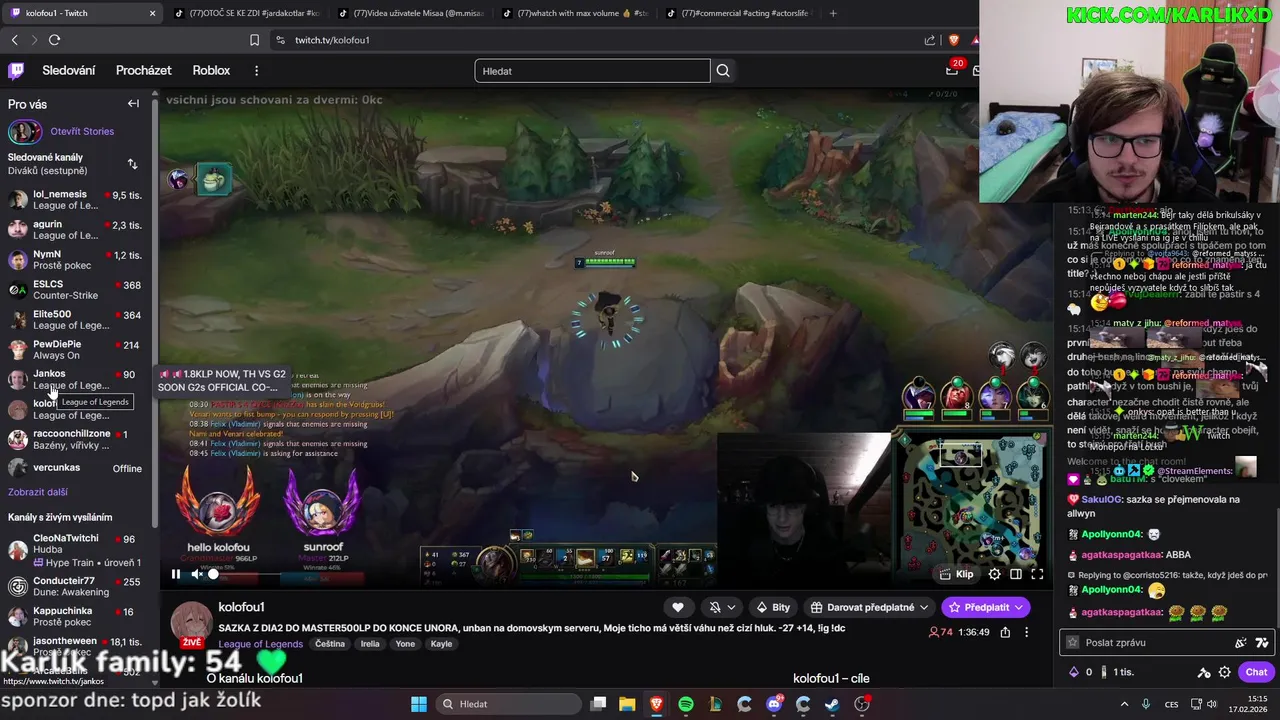Screen dimensions: 1280x720
Task: Select the Irelia tag
Action: click(x=370, y=644)
